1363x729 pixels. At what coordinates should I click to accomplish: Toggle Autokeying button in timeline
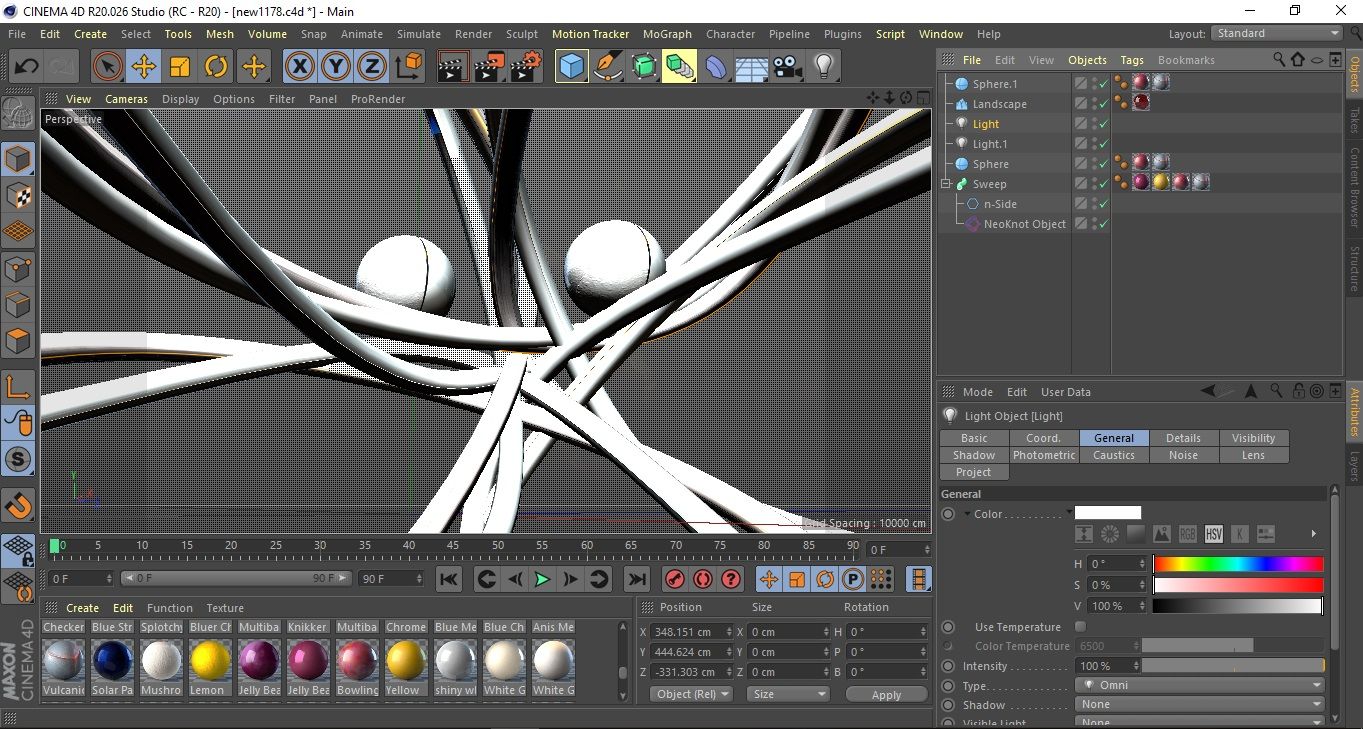(x=703, y=579)
